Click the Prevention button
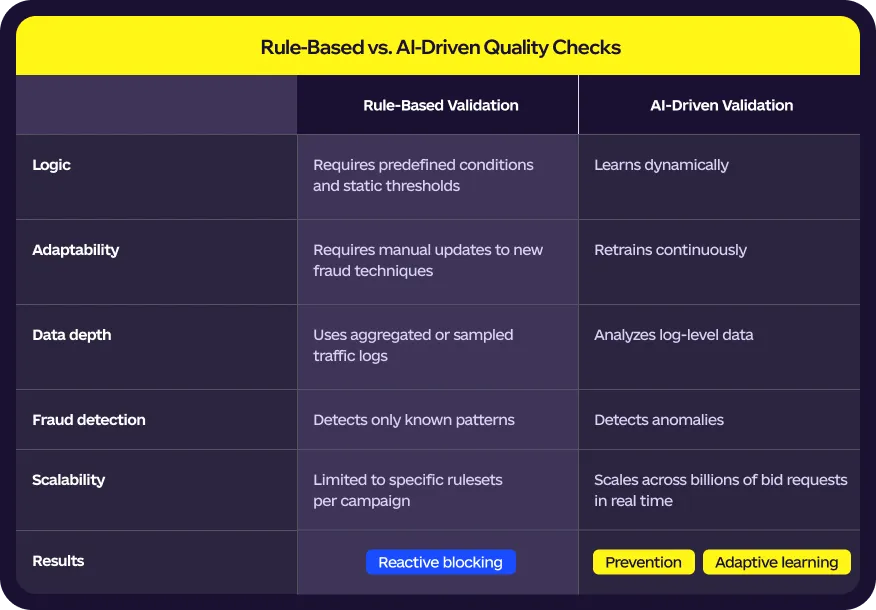876x610 pixels. [643, 562]
